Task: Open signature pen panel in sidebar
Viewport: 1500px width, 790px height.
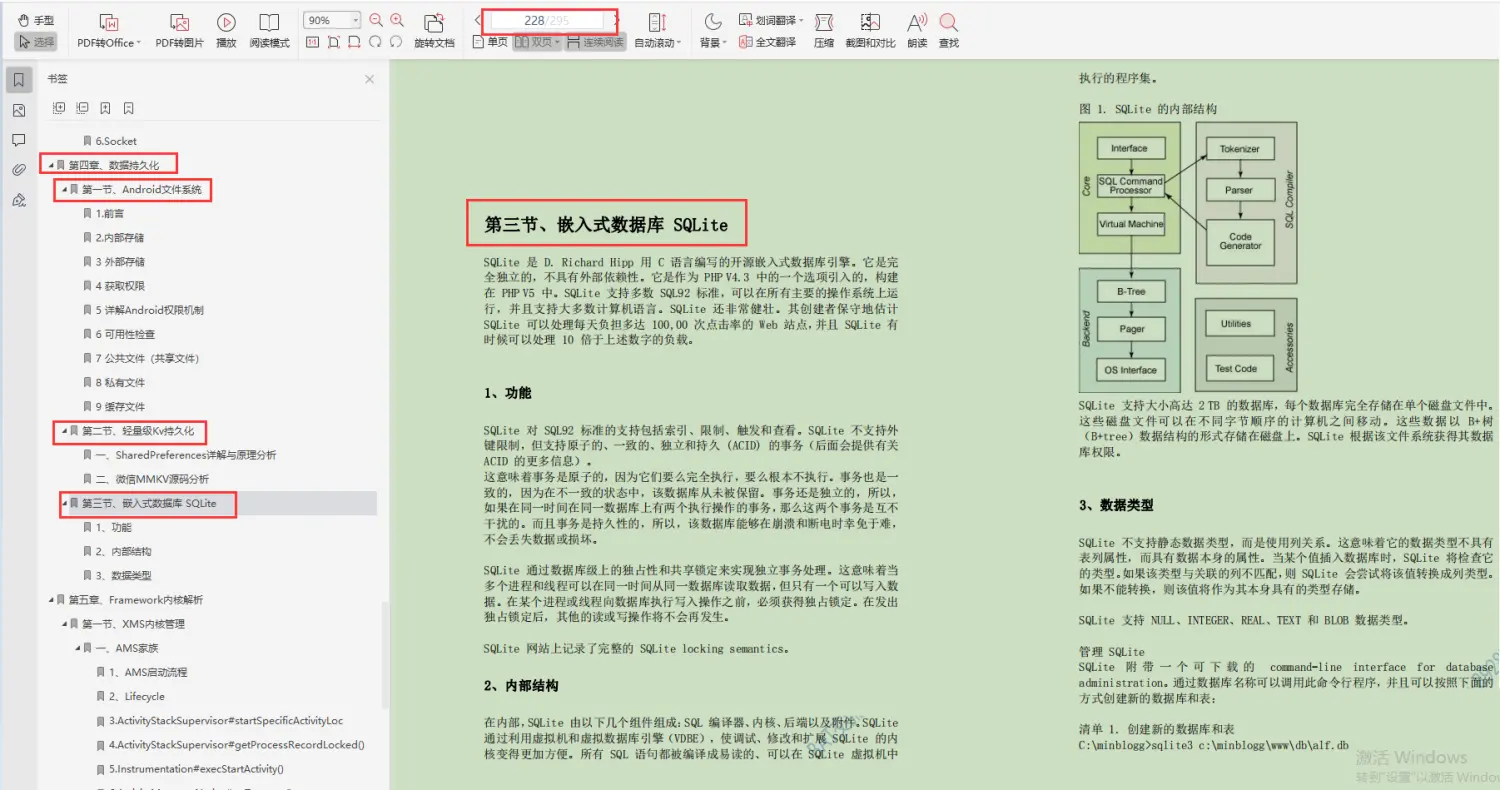Action: coord(18,200)
